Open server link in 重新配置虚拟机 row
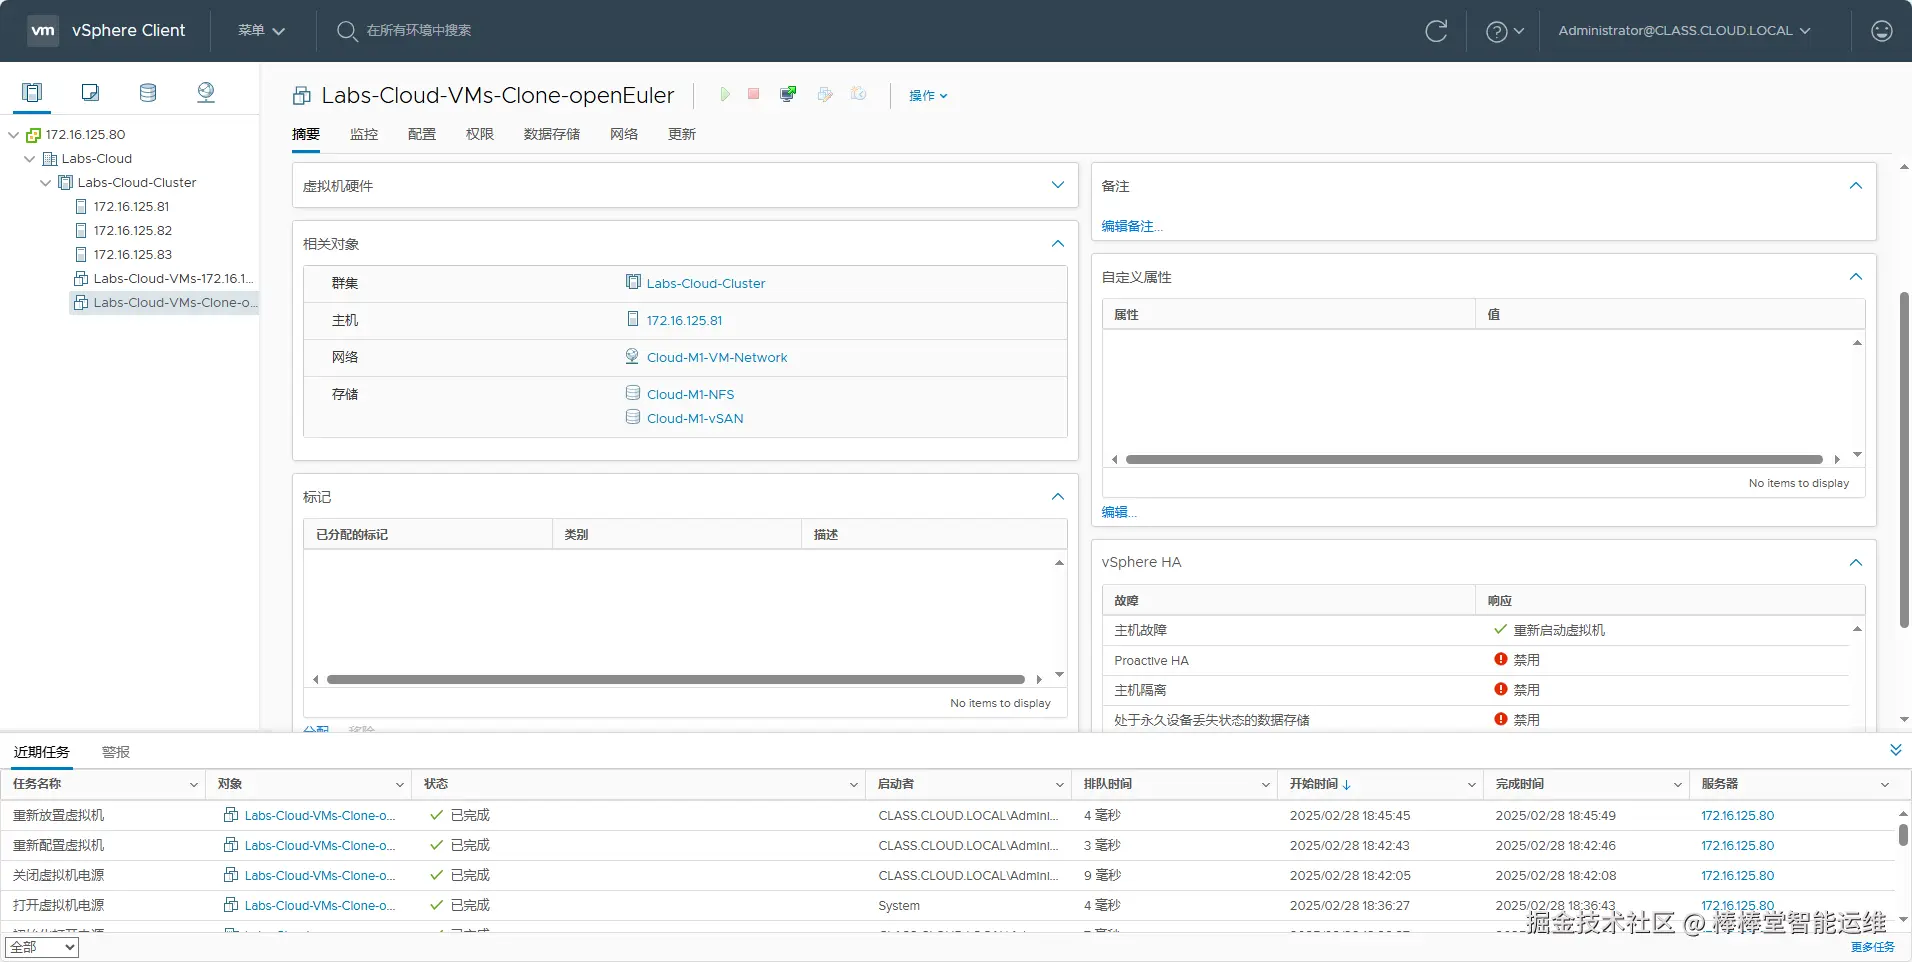The image size is (1912, 962). tap(1738, 846)
